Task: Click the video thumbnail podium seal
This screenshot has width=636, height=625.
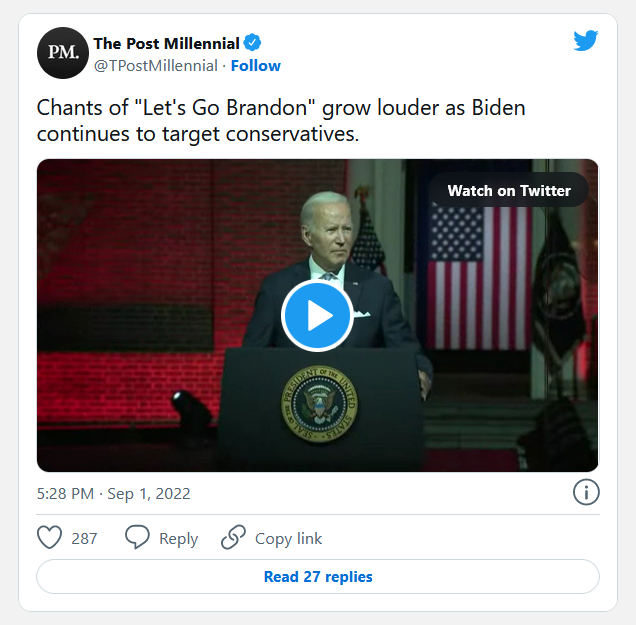Action: point(316,404)
